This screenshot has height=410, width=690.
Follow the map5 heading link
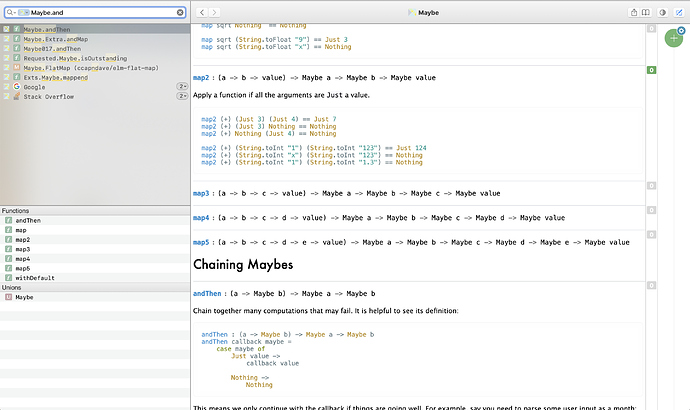coord(201,242)
